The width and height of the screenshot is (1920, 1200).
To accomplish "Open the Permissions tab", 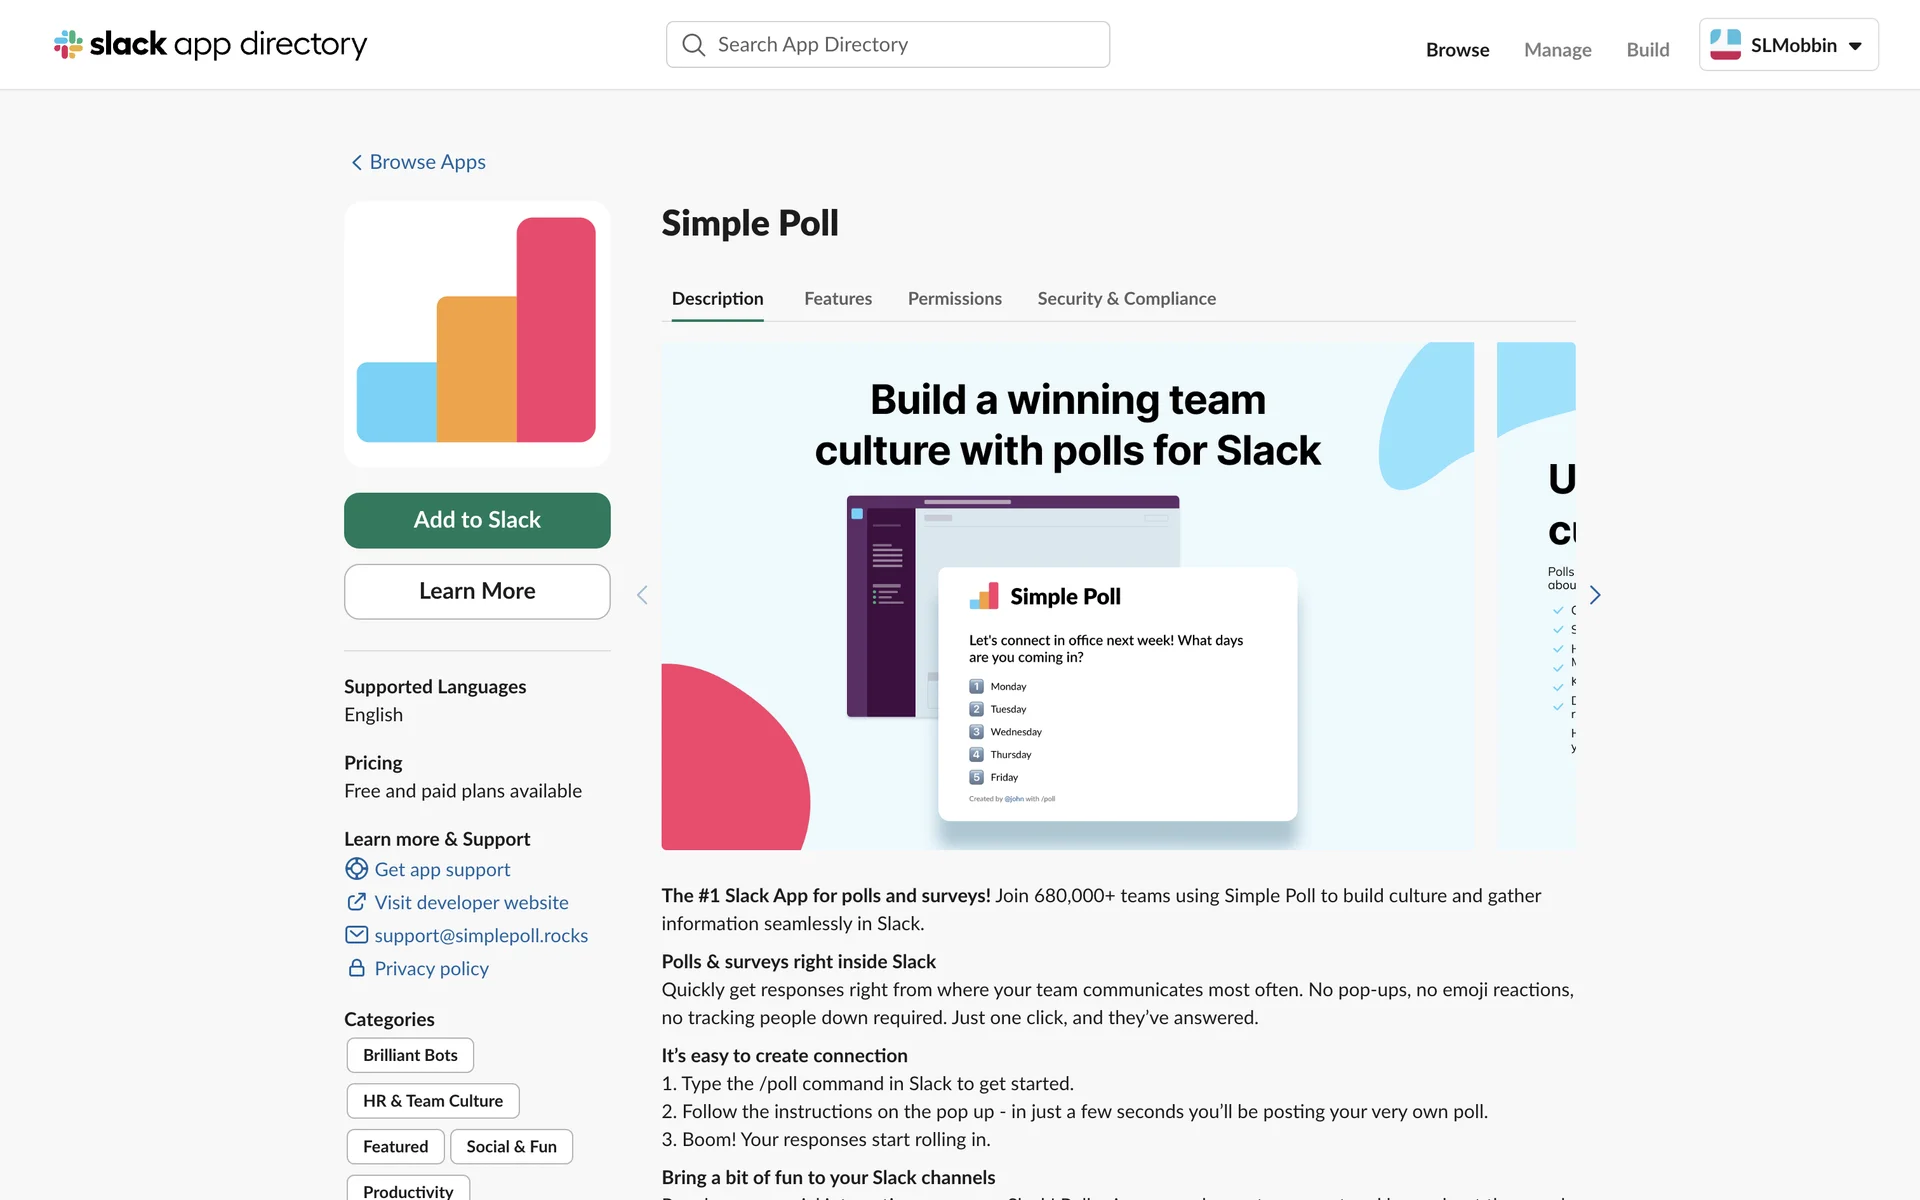I will [x=954, y=299].
